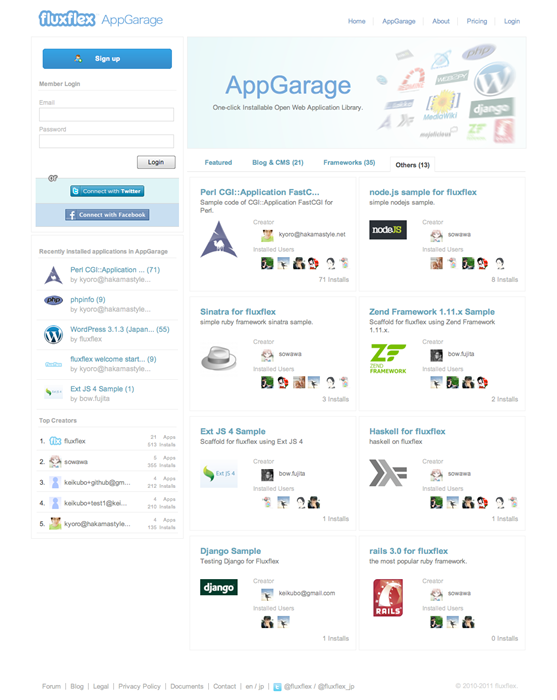
Task: Focus the Password input field
Action: (106, 142)
